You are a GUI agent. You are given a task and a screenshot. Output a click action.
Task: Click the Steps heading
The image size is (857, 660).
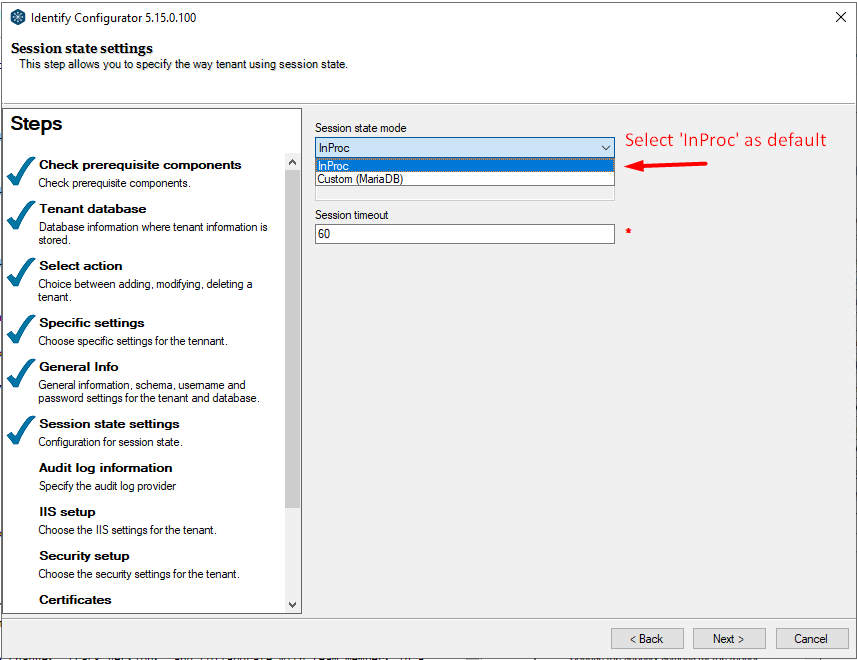36,123
